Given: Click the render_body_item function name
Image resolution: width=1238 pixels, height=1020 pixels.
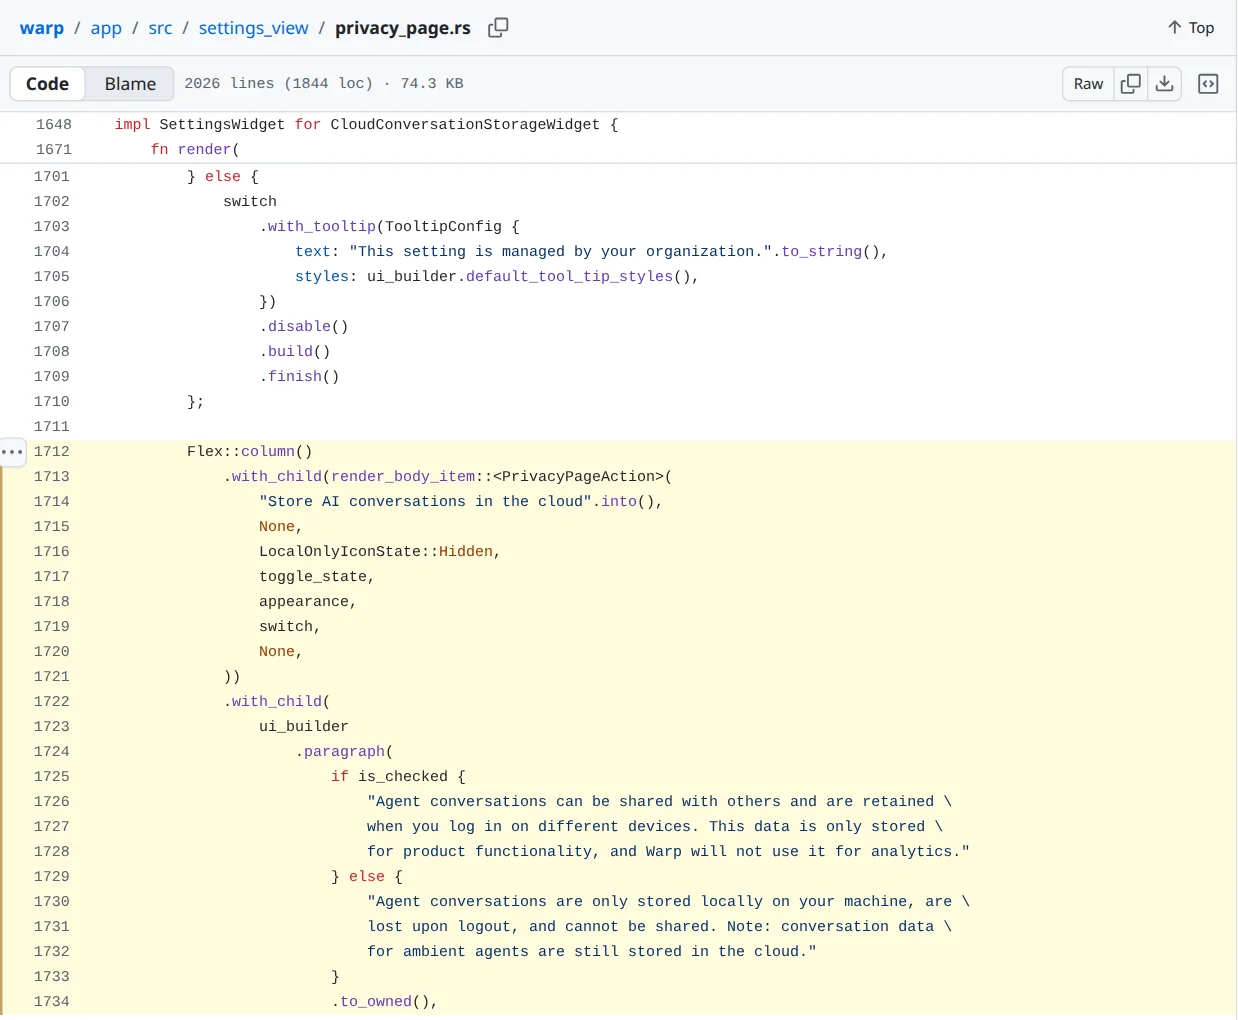Looking at the screenshot, I should pos(403,477).
